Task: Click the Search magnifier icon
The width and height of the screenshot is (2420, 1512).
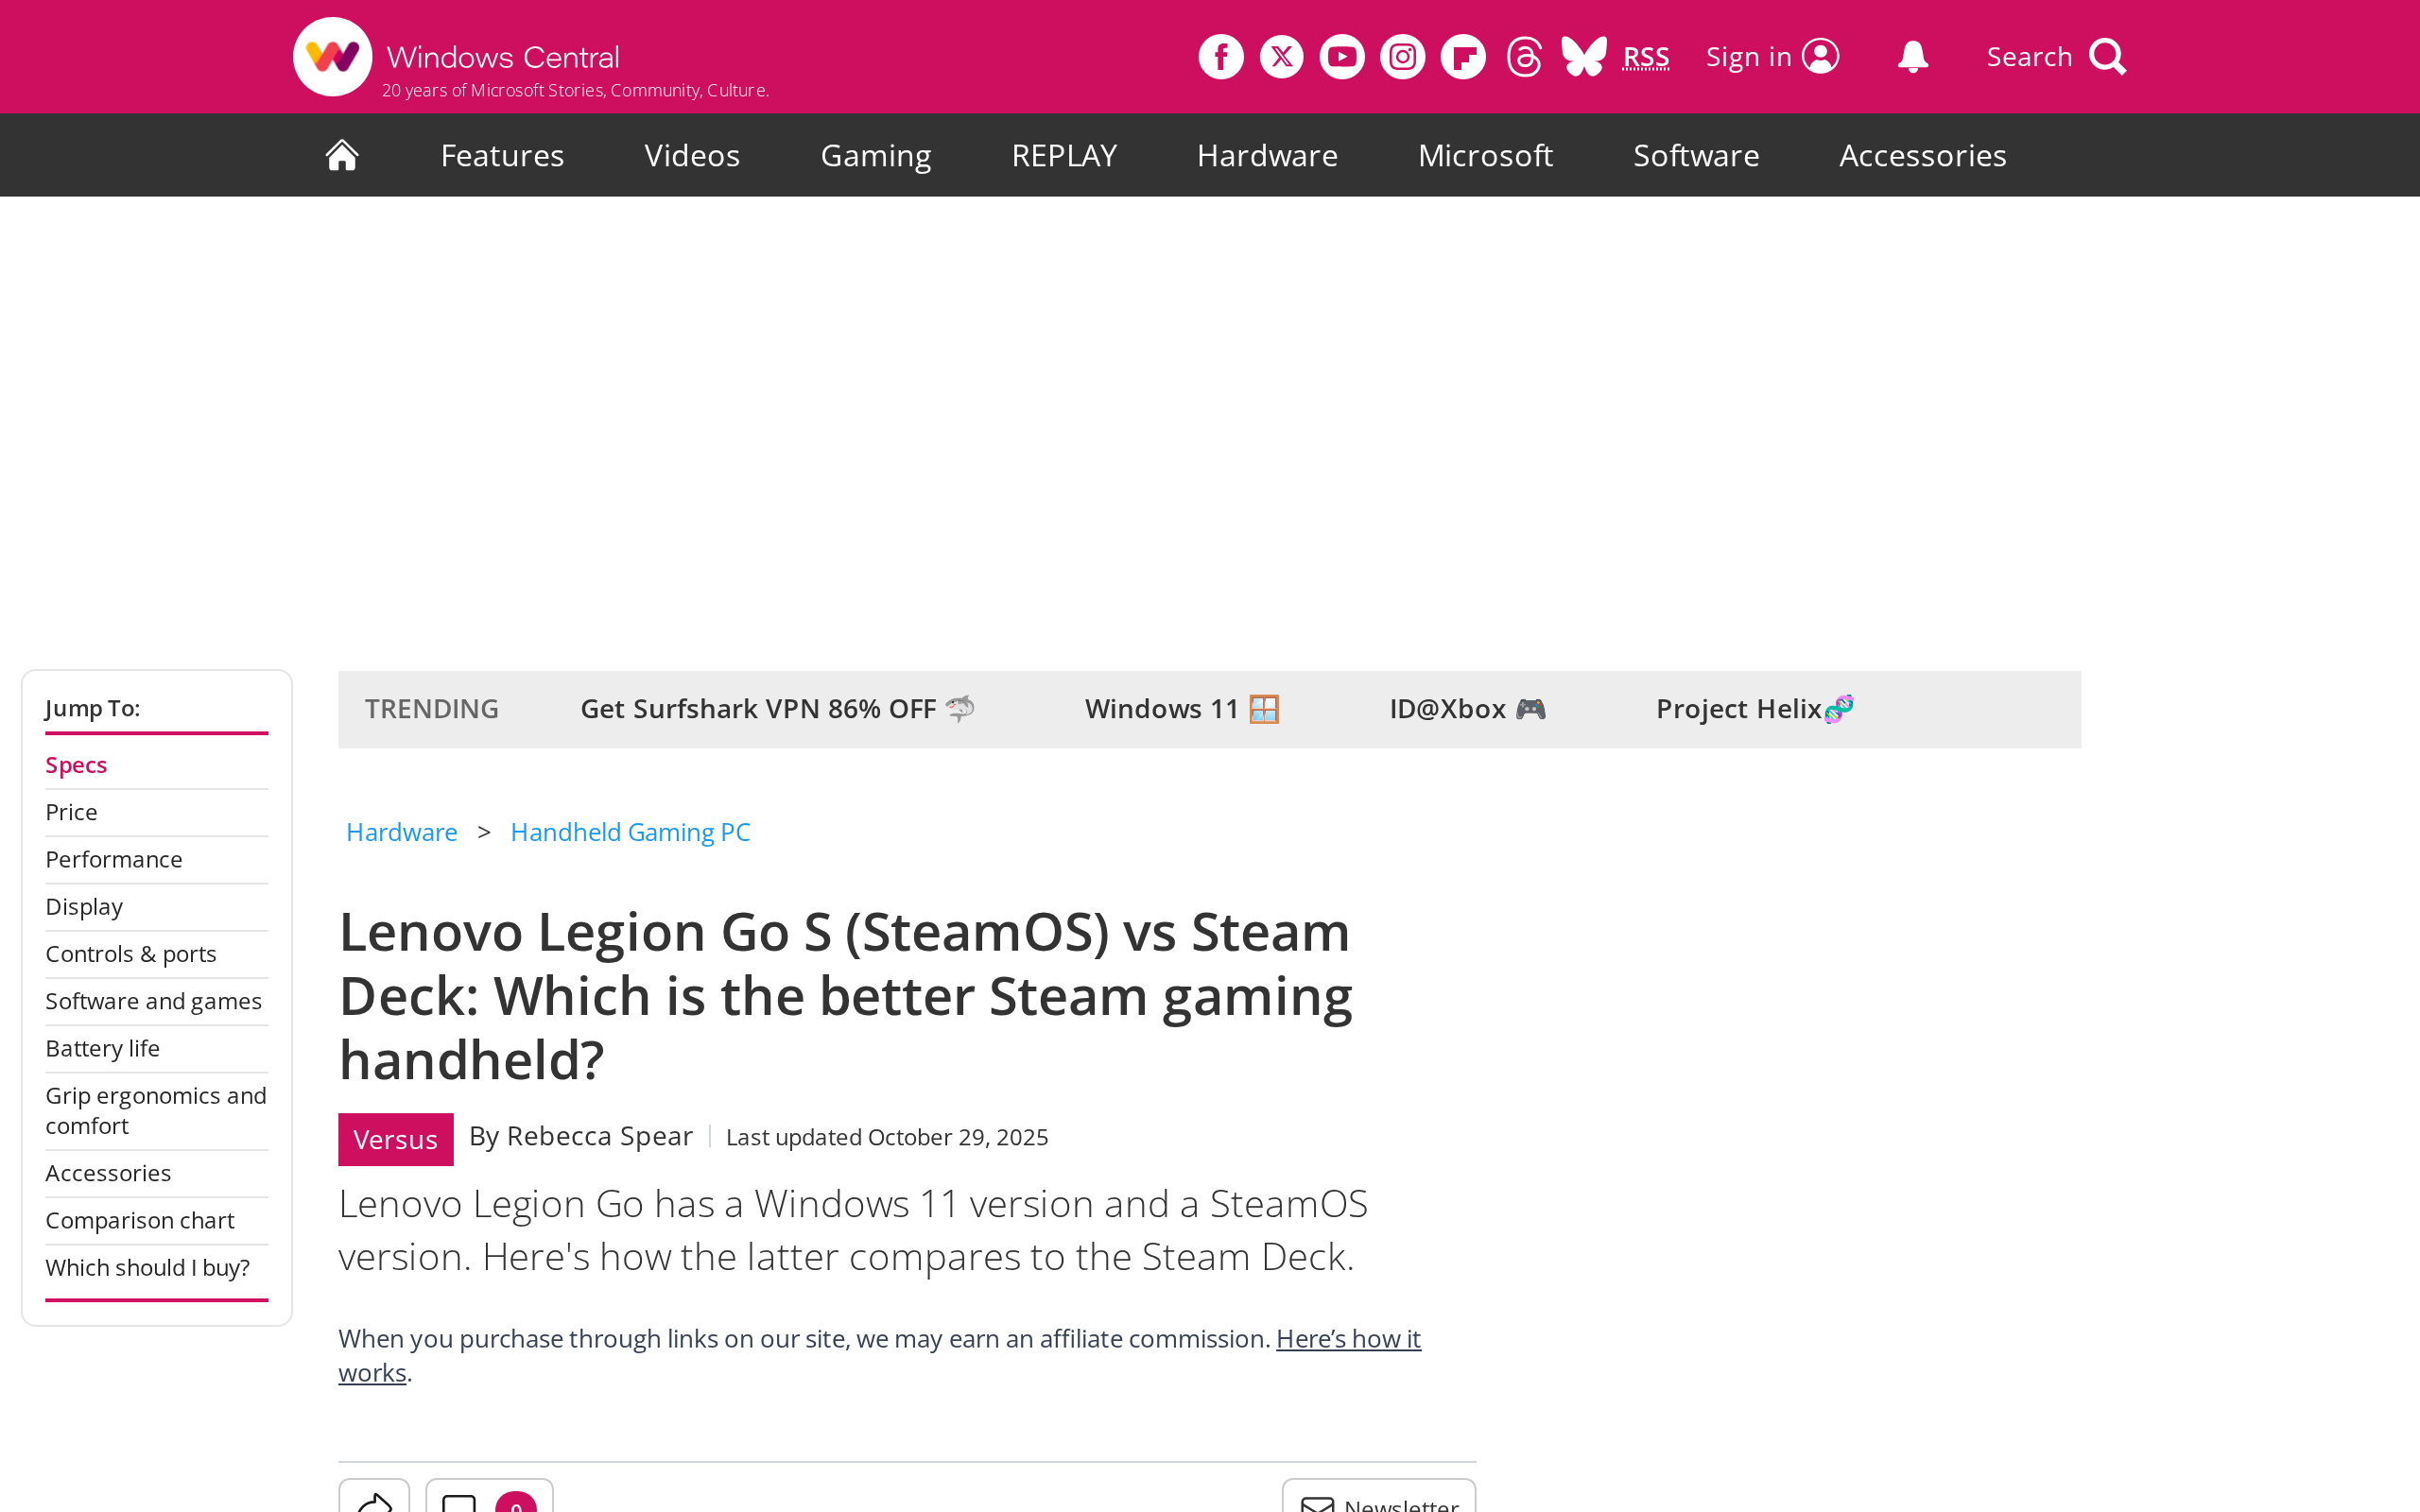Action: (2107, 57)
